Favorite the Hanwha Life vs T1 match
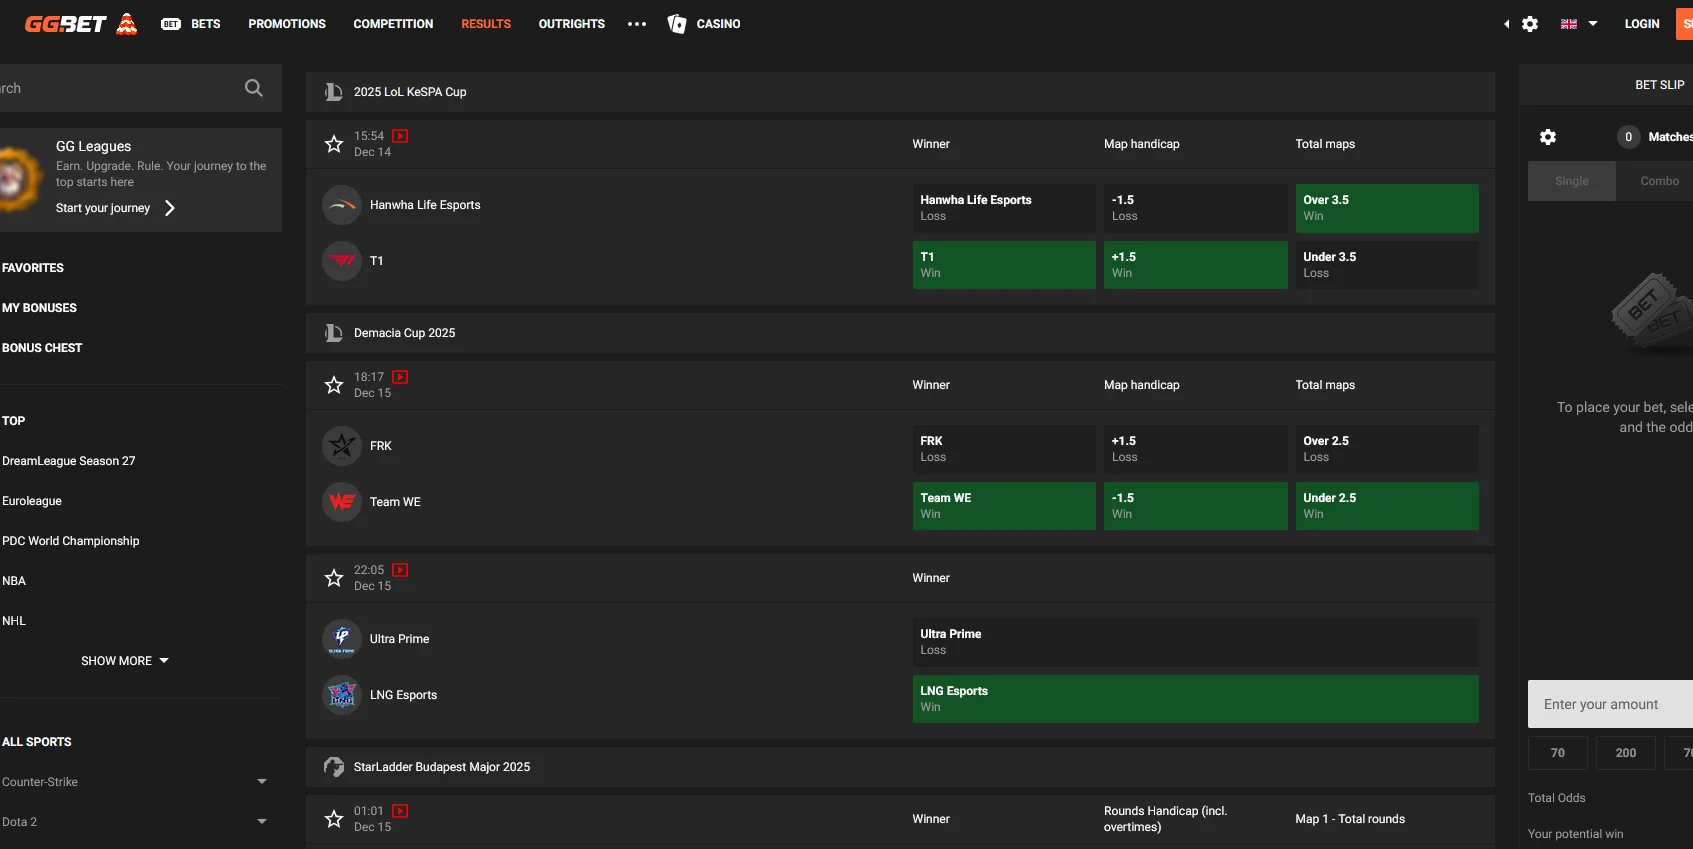Viewport: 1693px width, 849px height. pyautogui.click(x=334, y=144)
